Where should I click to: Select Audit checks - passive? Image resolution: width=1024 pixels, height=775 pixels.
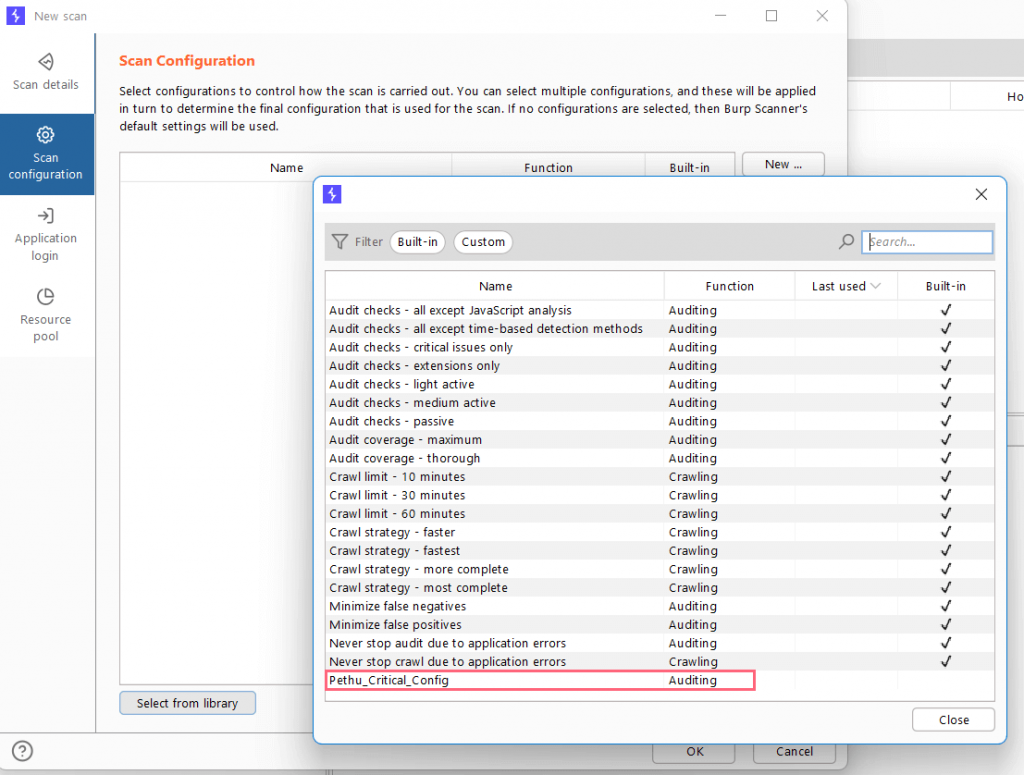click(660, 421)
